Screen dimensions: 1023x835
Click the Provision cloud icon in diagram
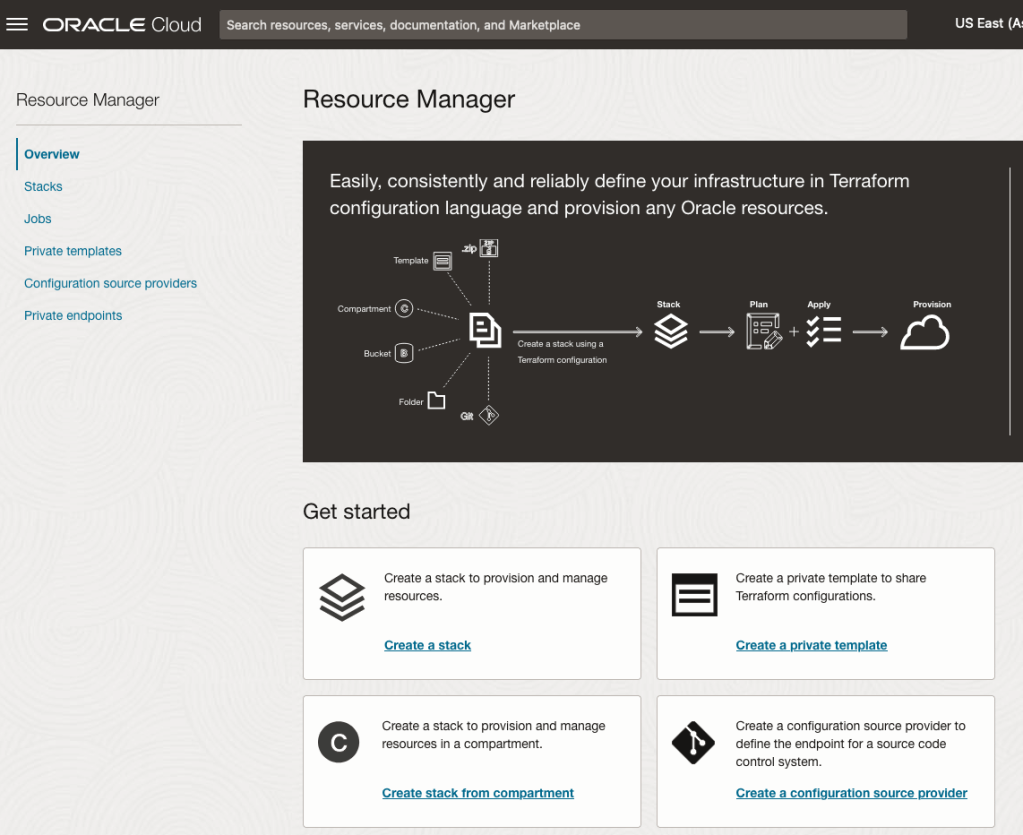pyautogui.click(x=924, y=333)
